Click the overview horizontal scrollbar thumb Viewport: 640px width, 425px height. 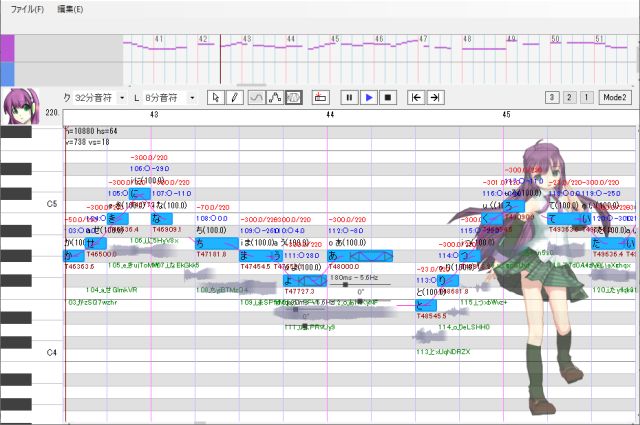click(251, 85)
